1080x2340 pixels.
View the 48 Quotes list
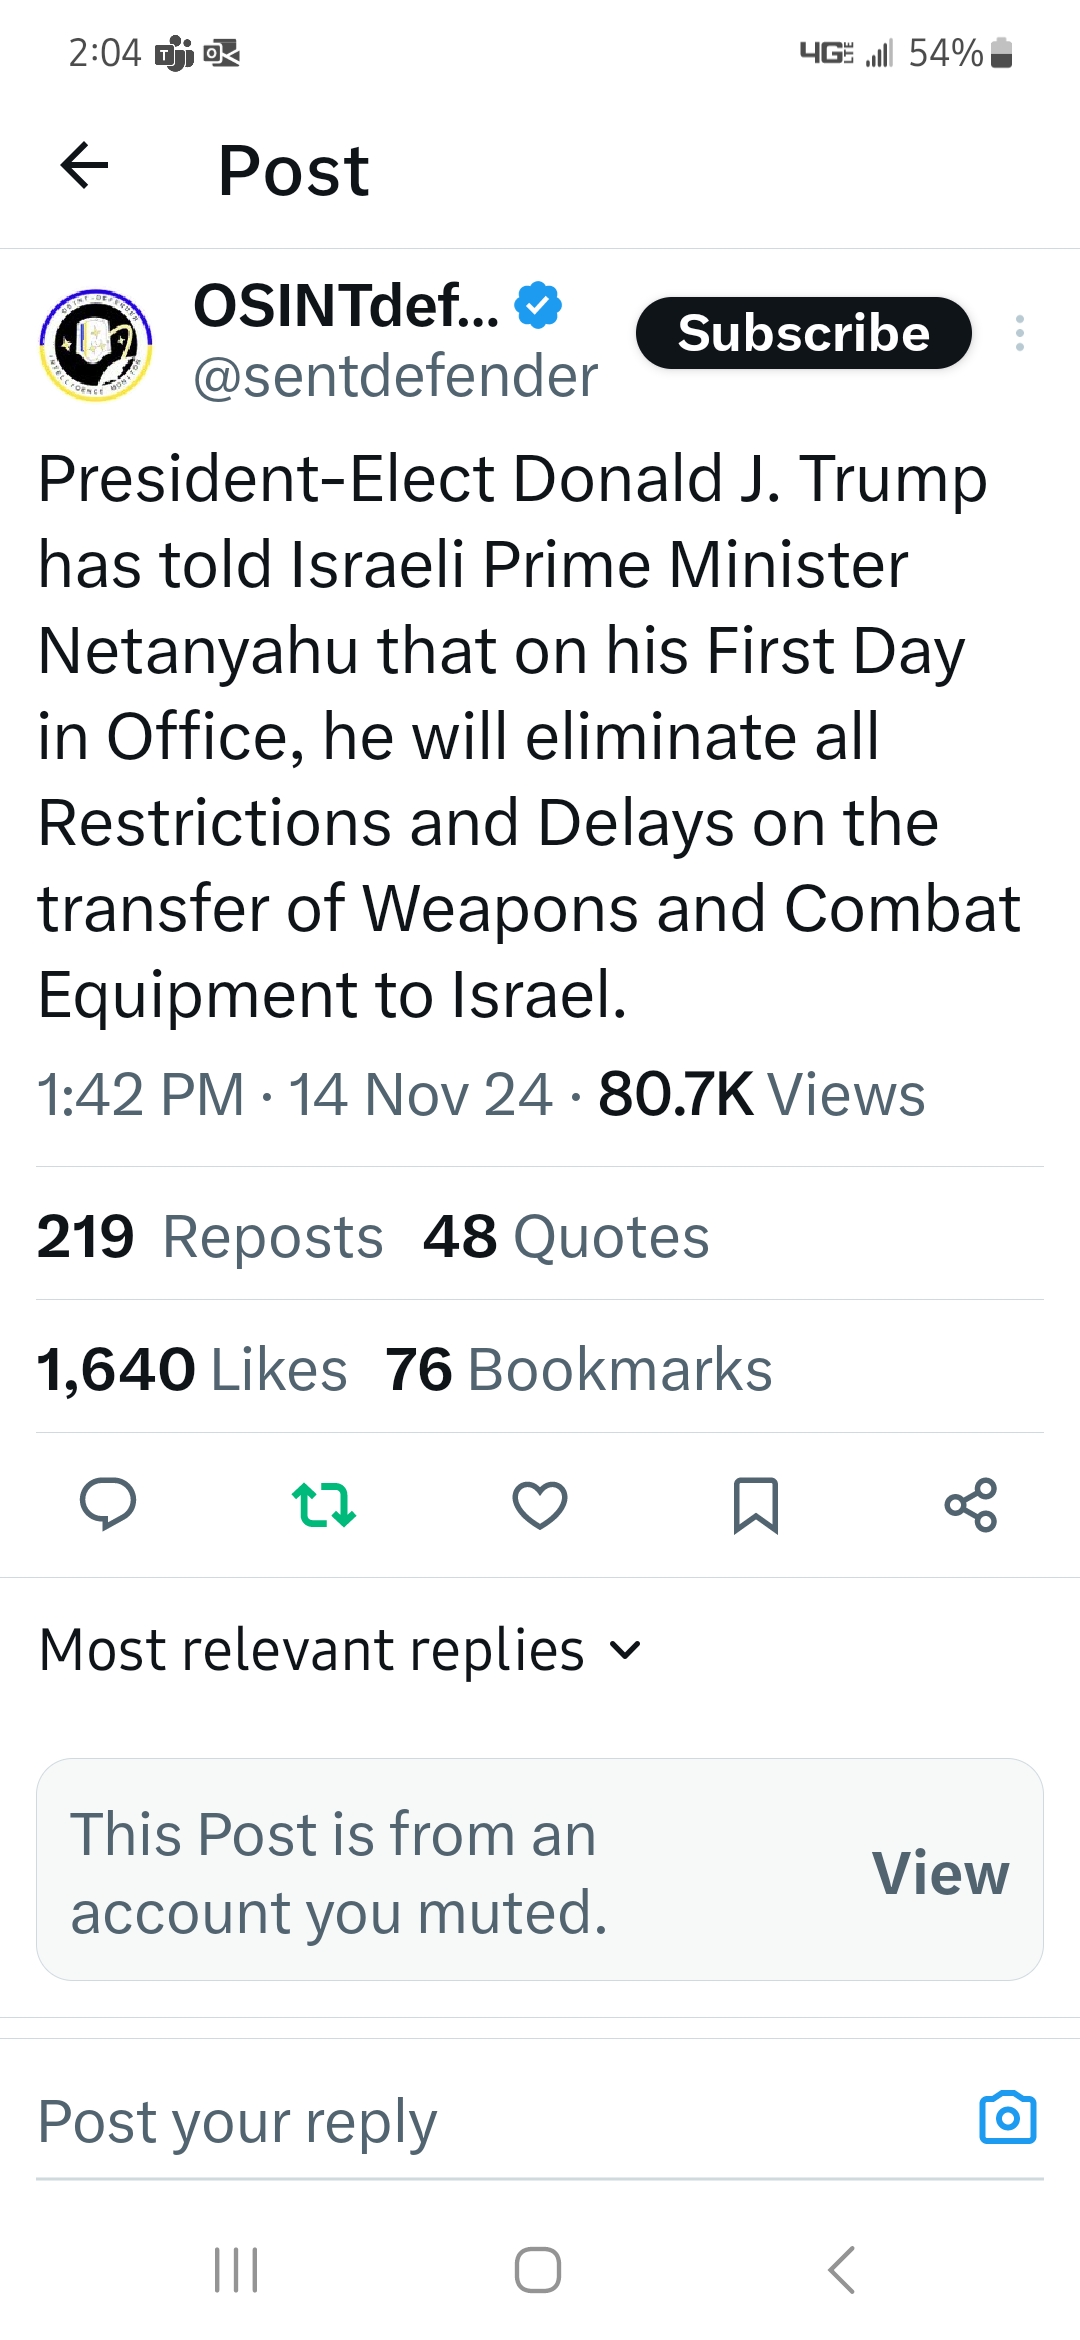566,1237
